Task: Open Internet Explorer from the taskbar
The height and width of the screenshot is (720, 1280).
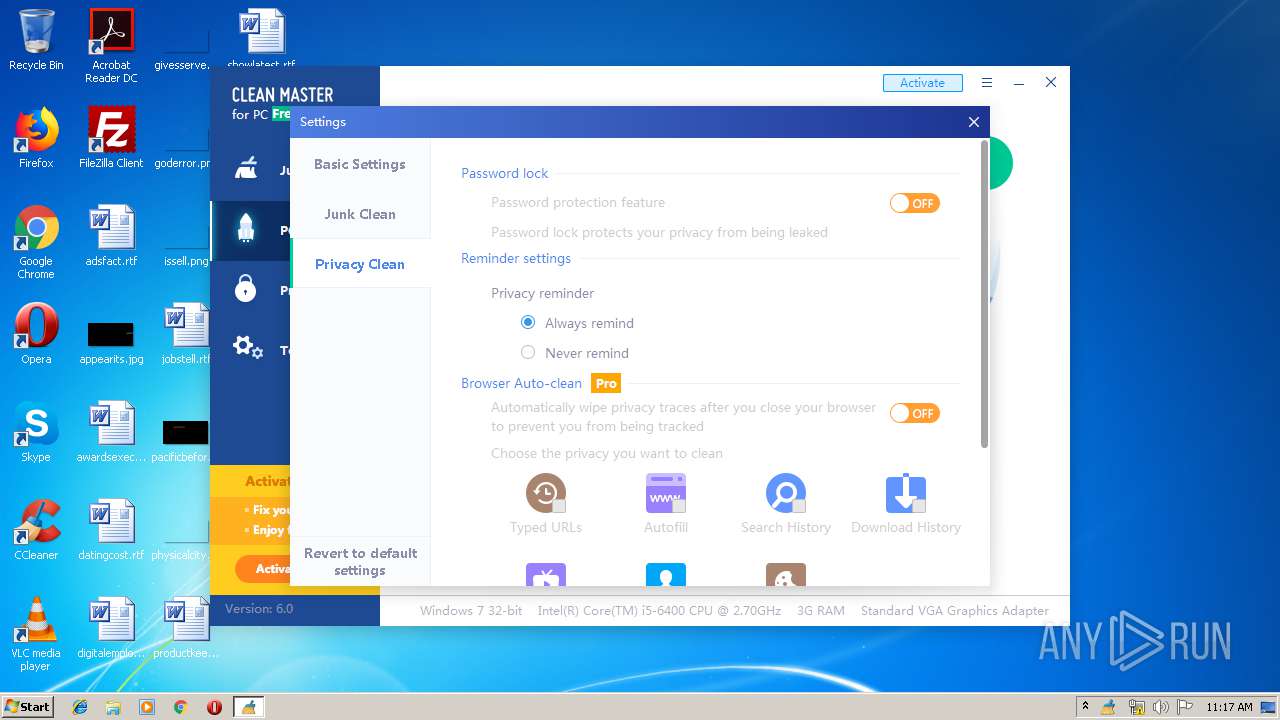Action: pyautogui.click(x=80, y=707)
